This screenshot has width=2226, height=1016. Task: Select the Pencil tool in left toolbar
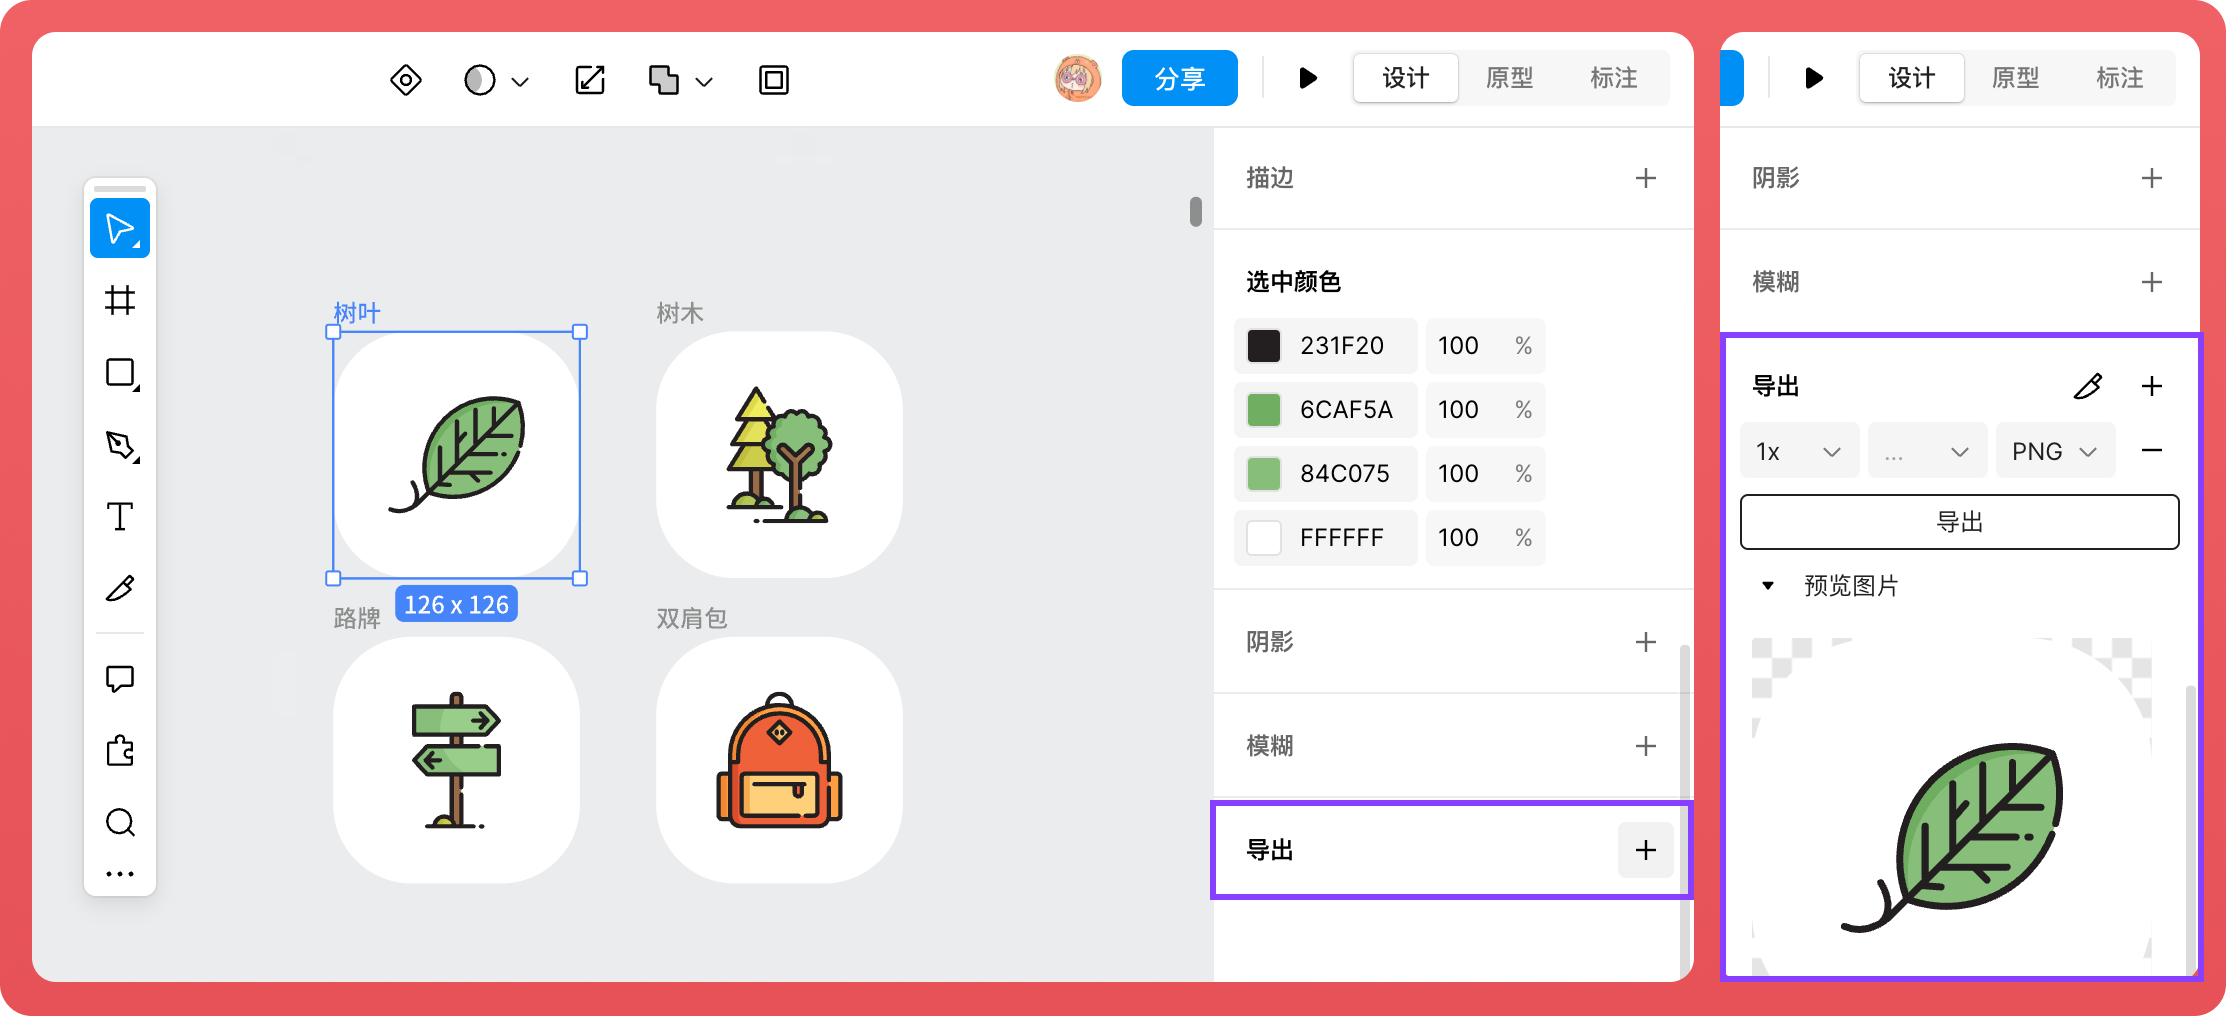pos(120,589)
